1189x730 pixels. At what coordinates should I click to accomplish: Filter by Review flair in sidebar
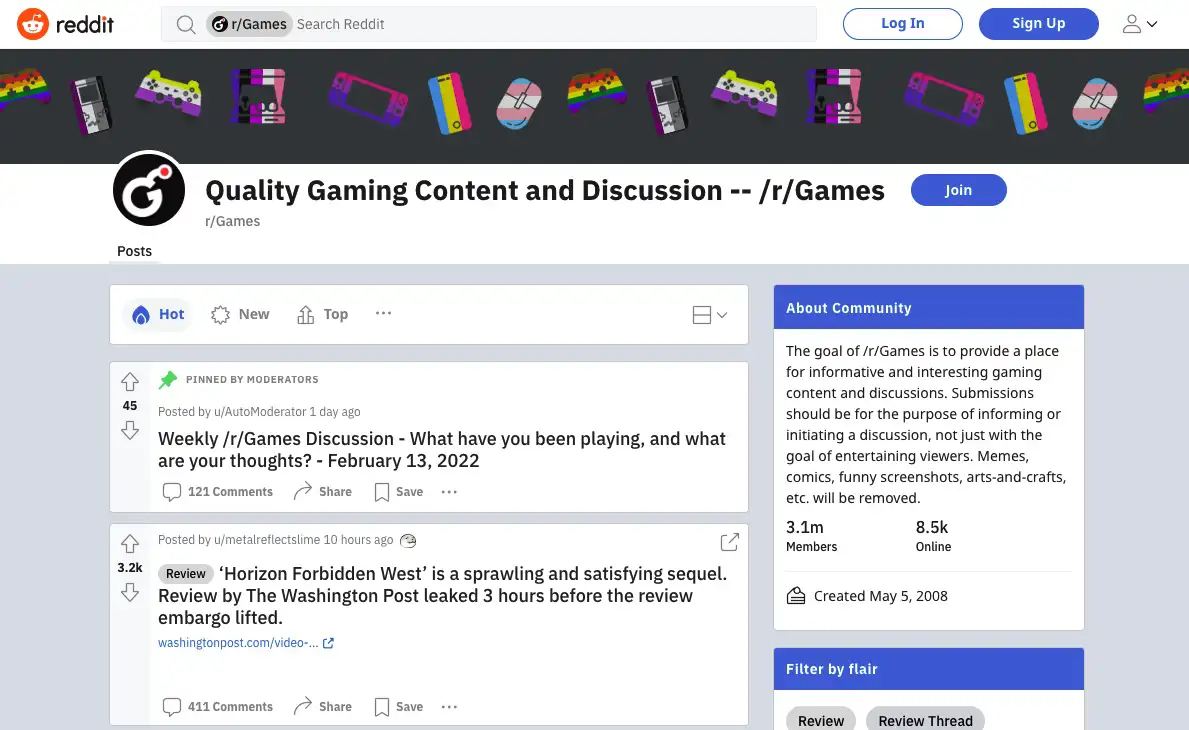[x=820, y=720]
